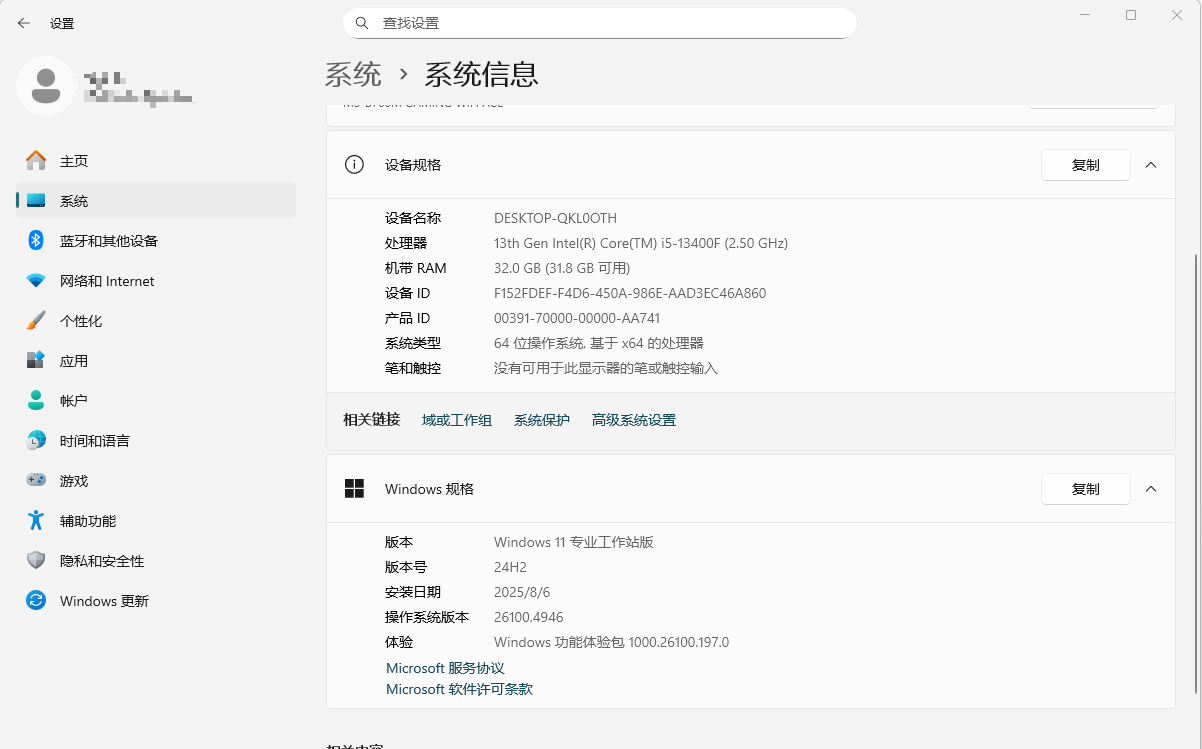
Task: Open Windows 更新 page
Action: [x=156, y=601]
